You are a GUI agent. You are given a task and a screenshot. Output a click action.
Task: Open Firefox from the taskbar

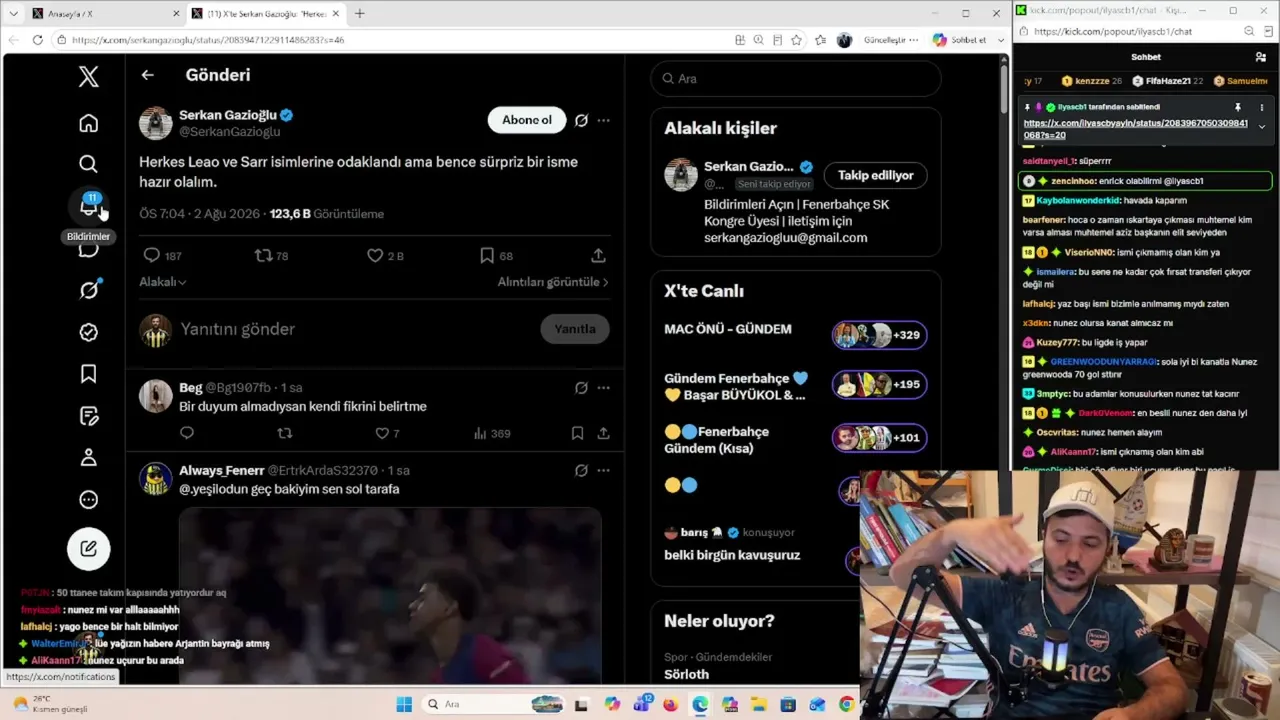[670, 705]
